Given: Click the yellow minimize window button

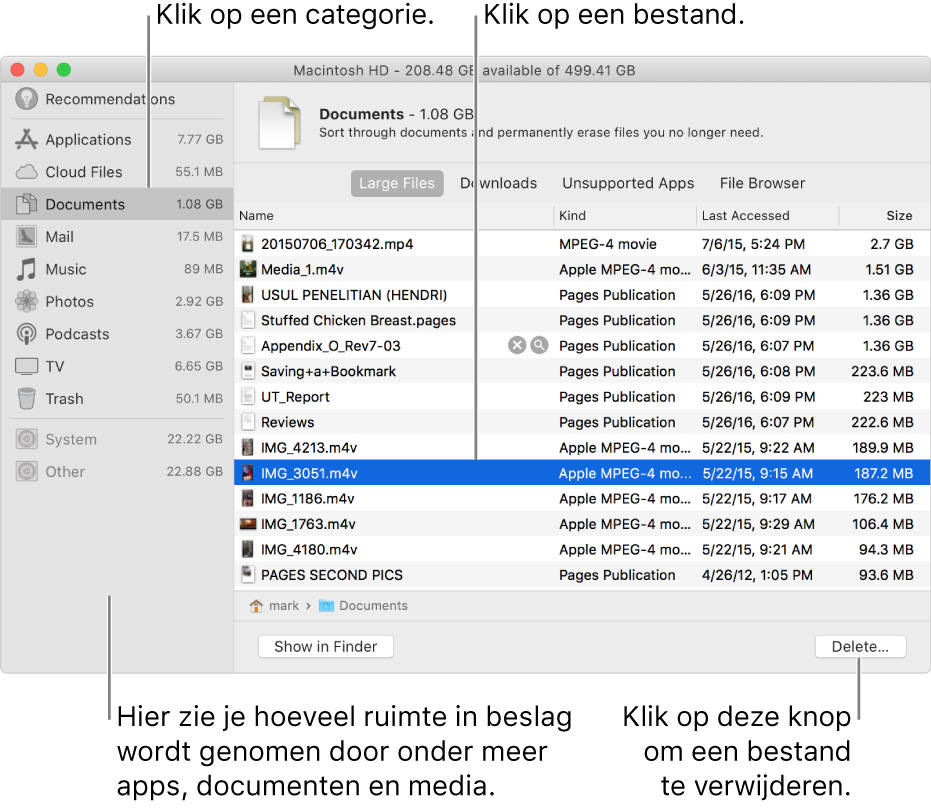Looking at the screenshot, I should pyautogui.click(x=40, y=69).
